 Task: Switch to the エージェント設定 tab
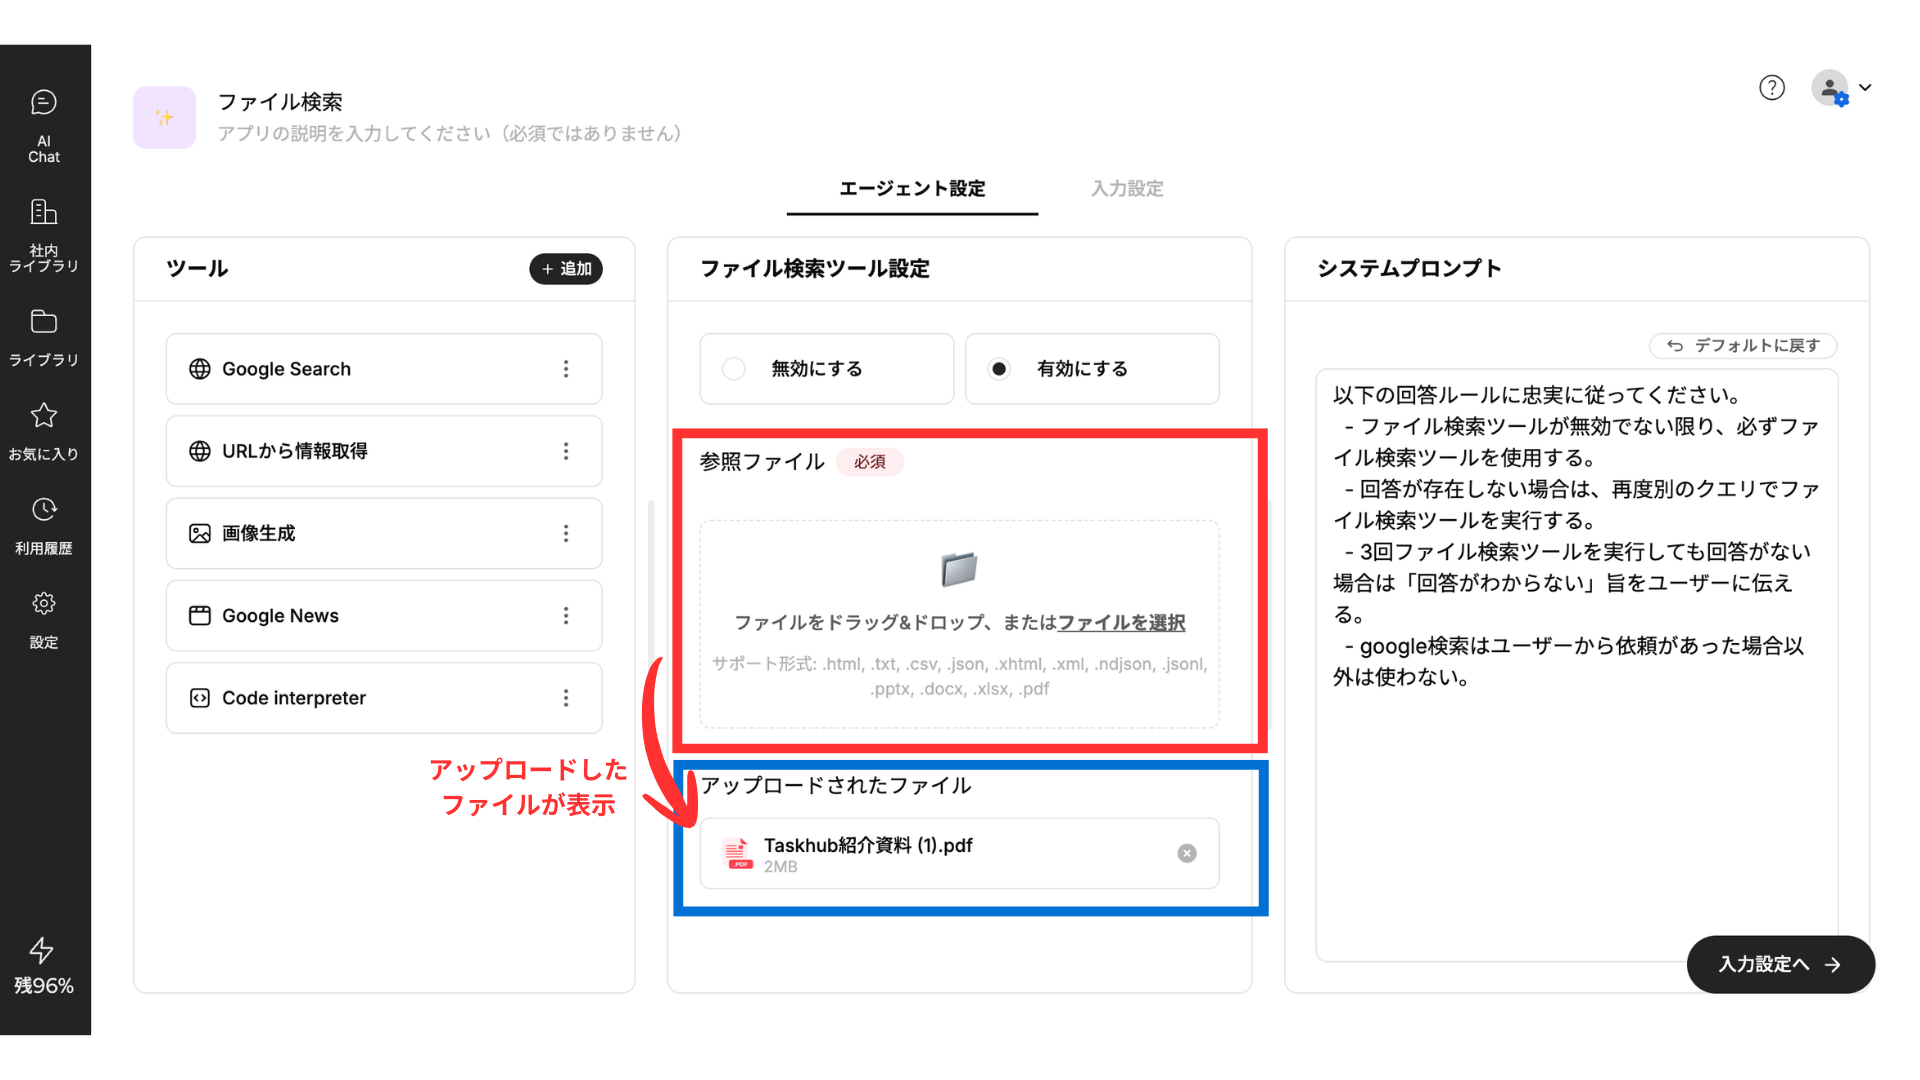[x=911, y=188]
